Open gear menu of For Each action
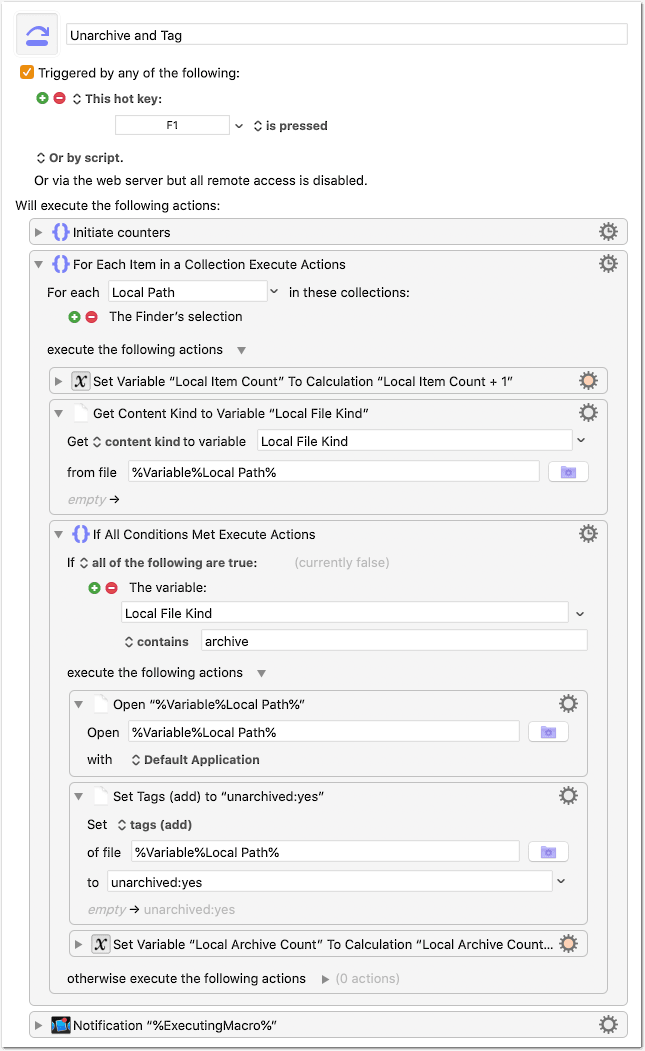645x1051 pixels. (608, 264)
